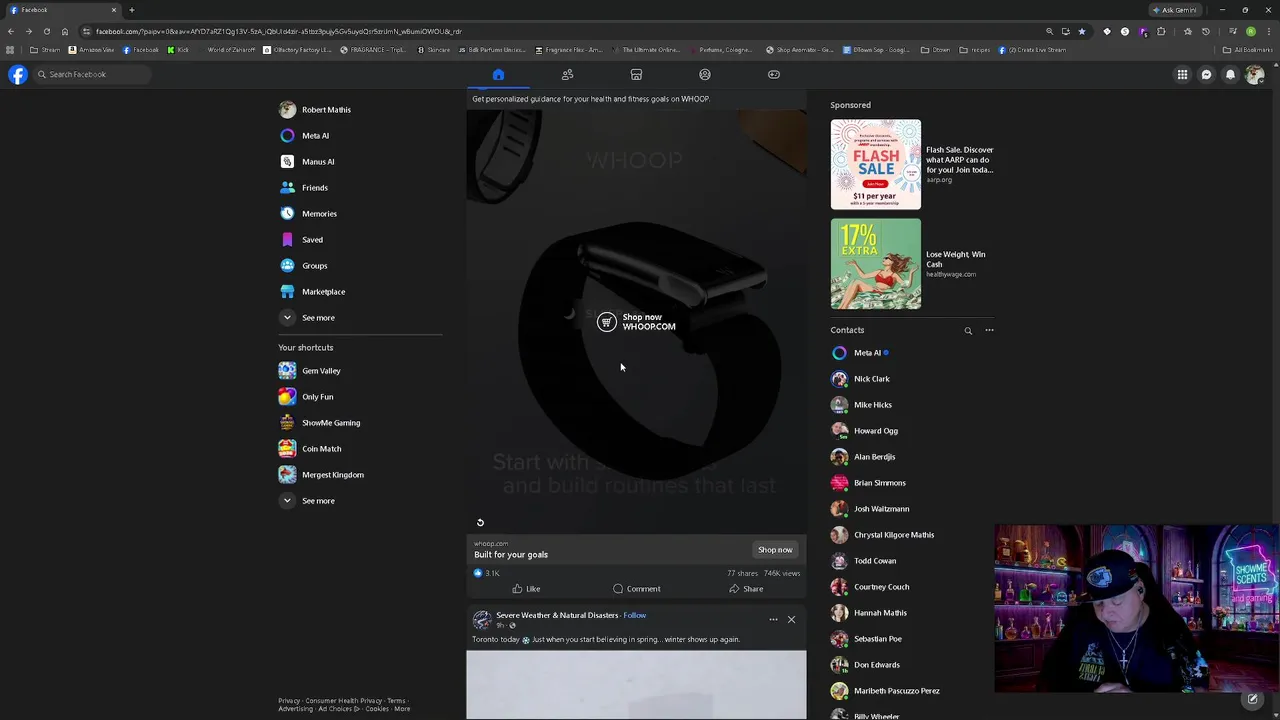The image size is (1280, 720).
Task: Click Shop now WHOOP.COM overlay on video
Action: [636, 322]
